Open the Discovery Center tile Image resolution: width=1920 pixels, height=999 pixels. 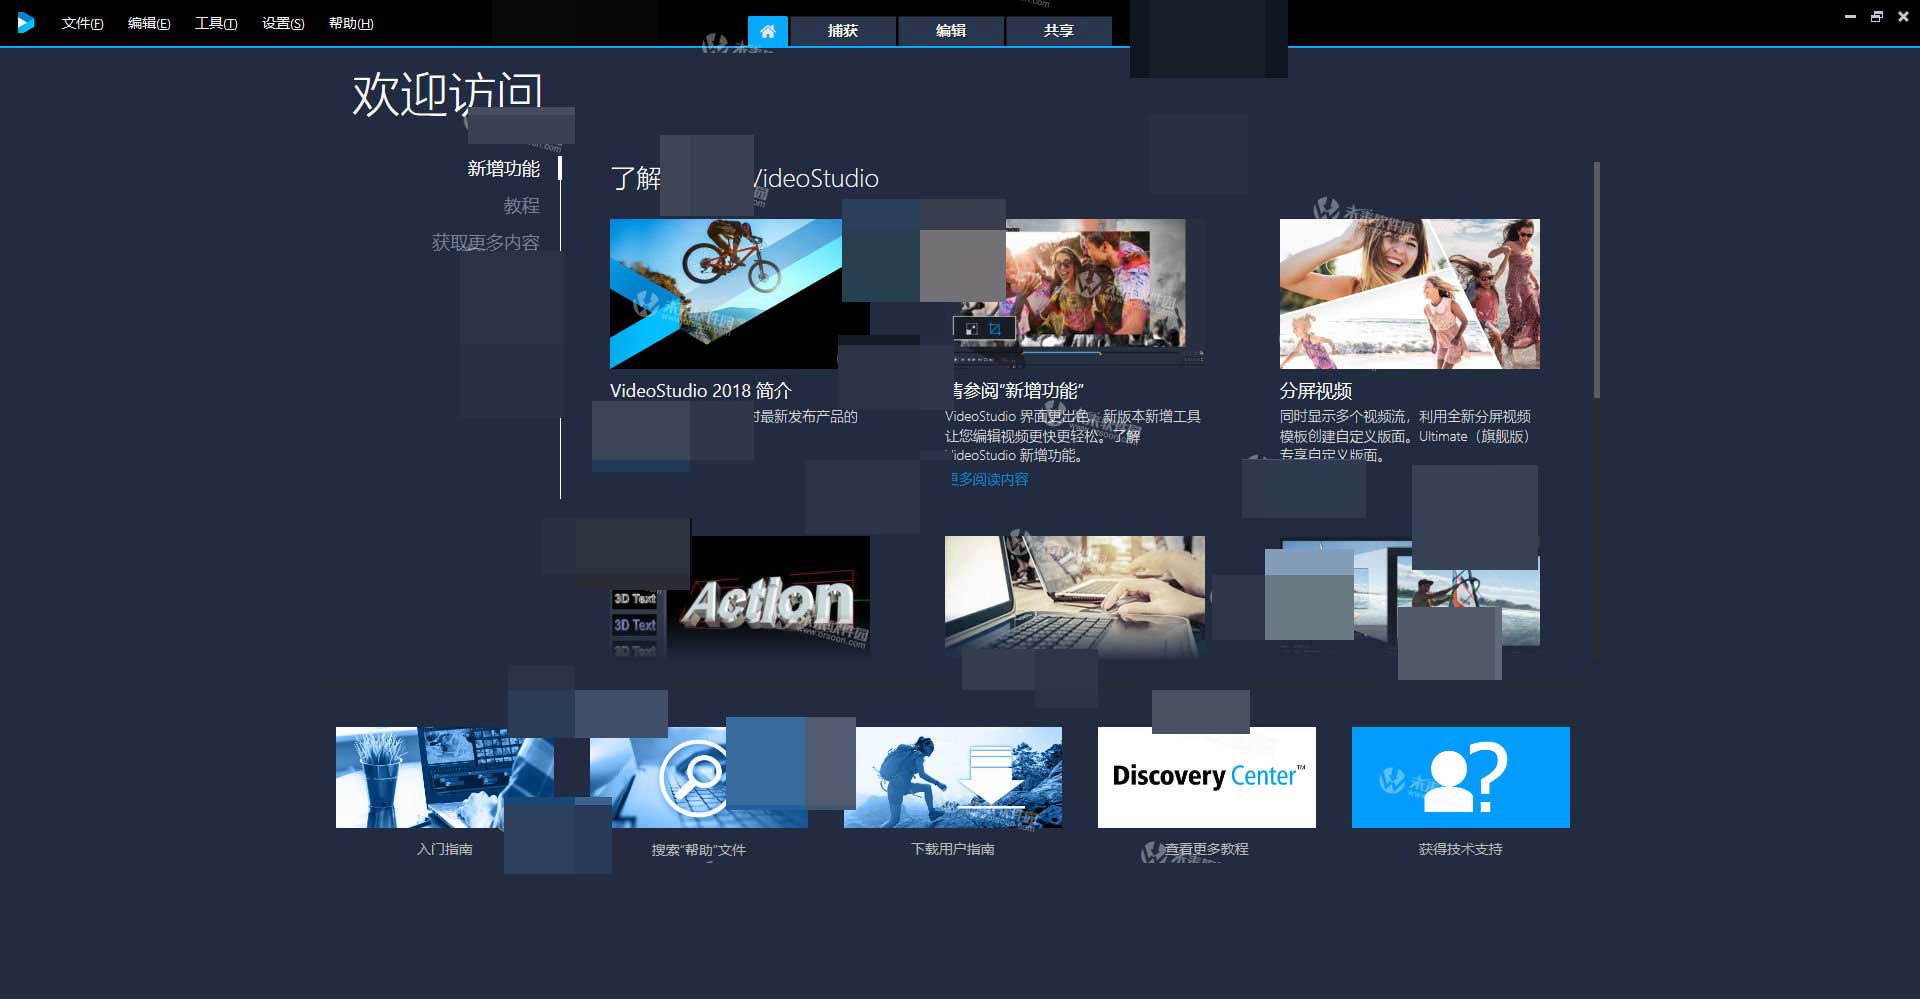[x=1207, y=777]
